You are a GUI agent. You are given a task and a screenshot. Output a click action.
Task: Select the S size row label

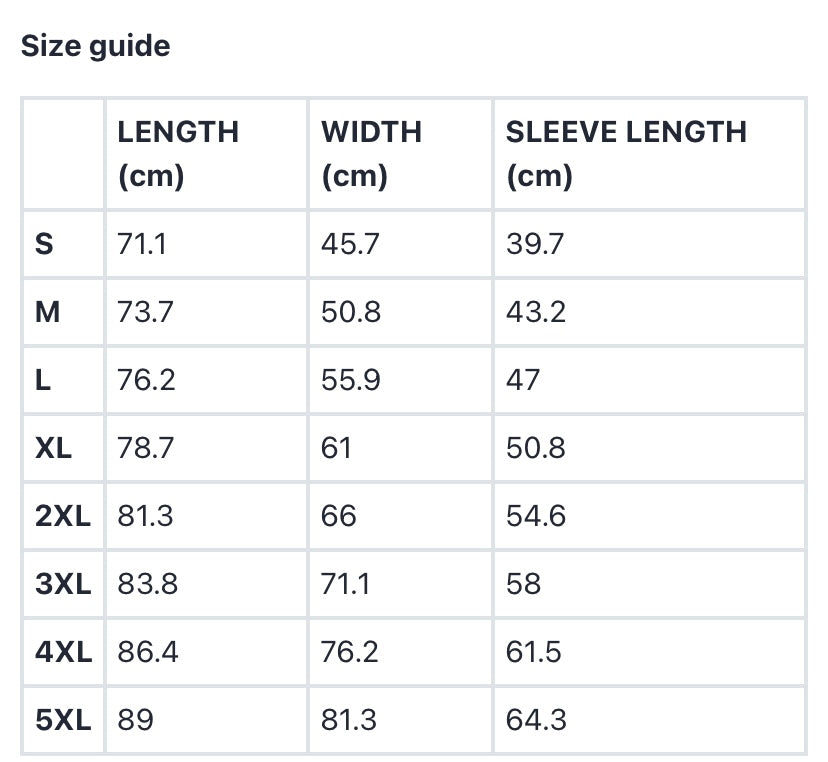(x=45, y=244)
